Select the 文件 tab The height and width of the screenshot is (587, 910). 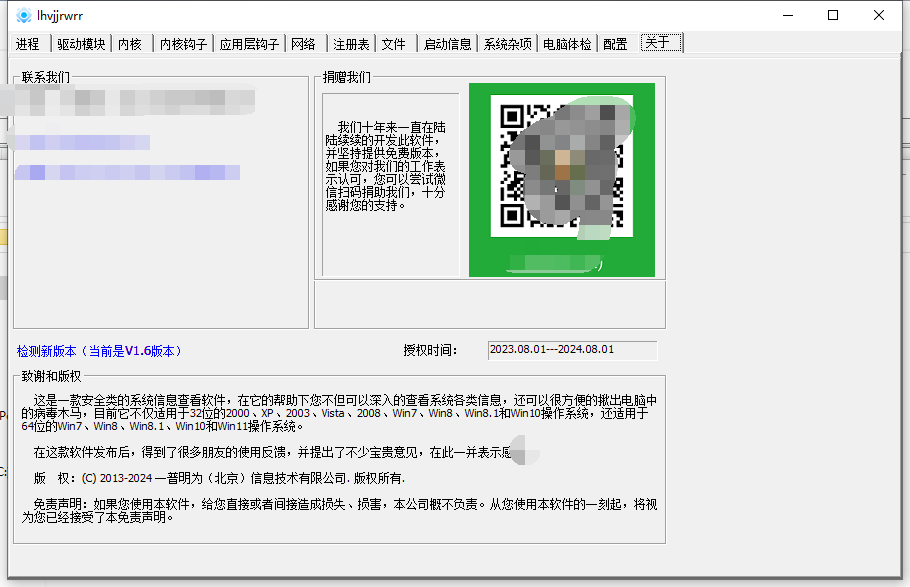(x=393, y=44)
